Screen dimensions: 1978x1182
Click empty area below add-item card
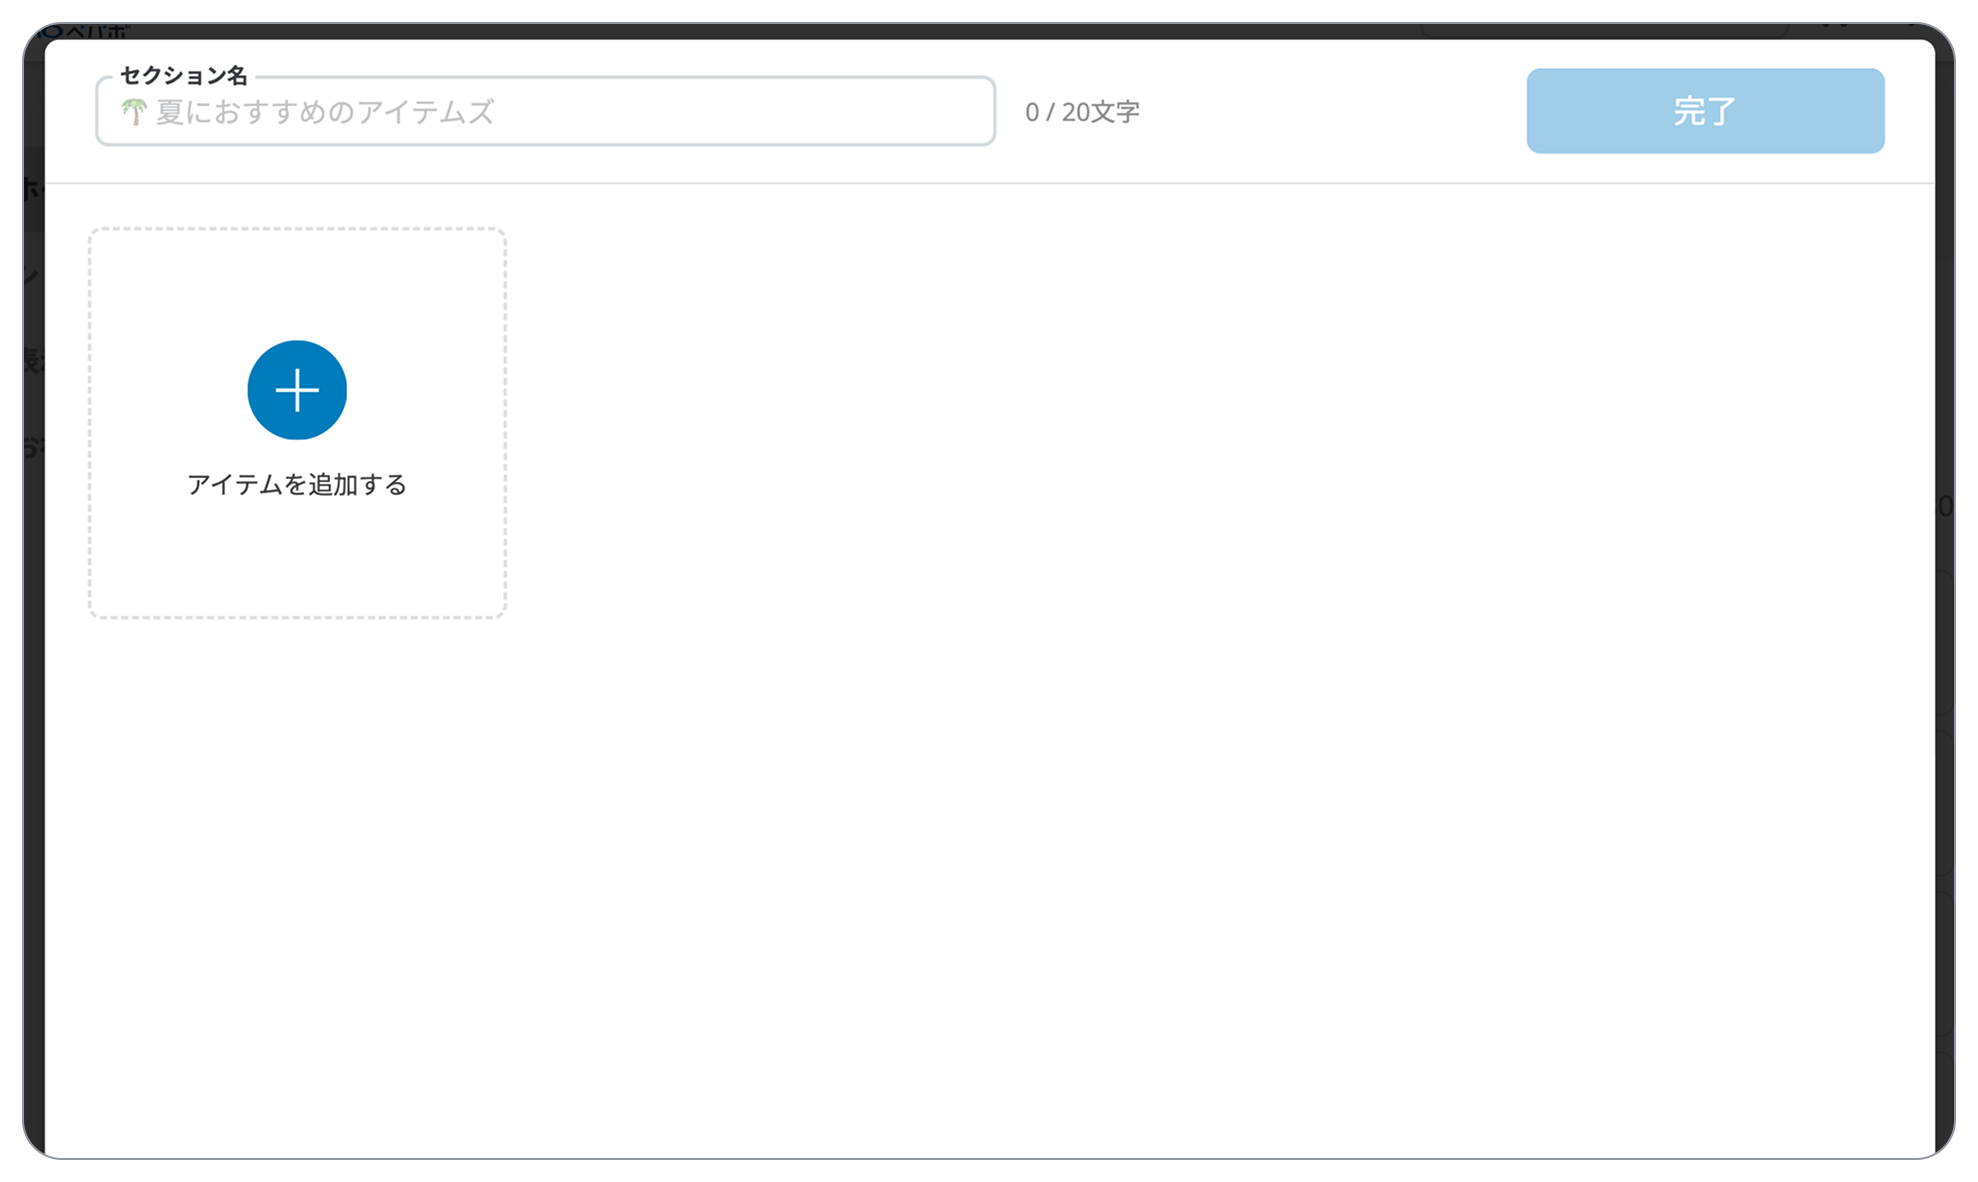click(x=297, y=850)
